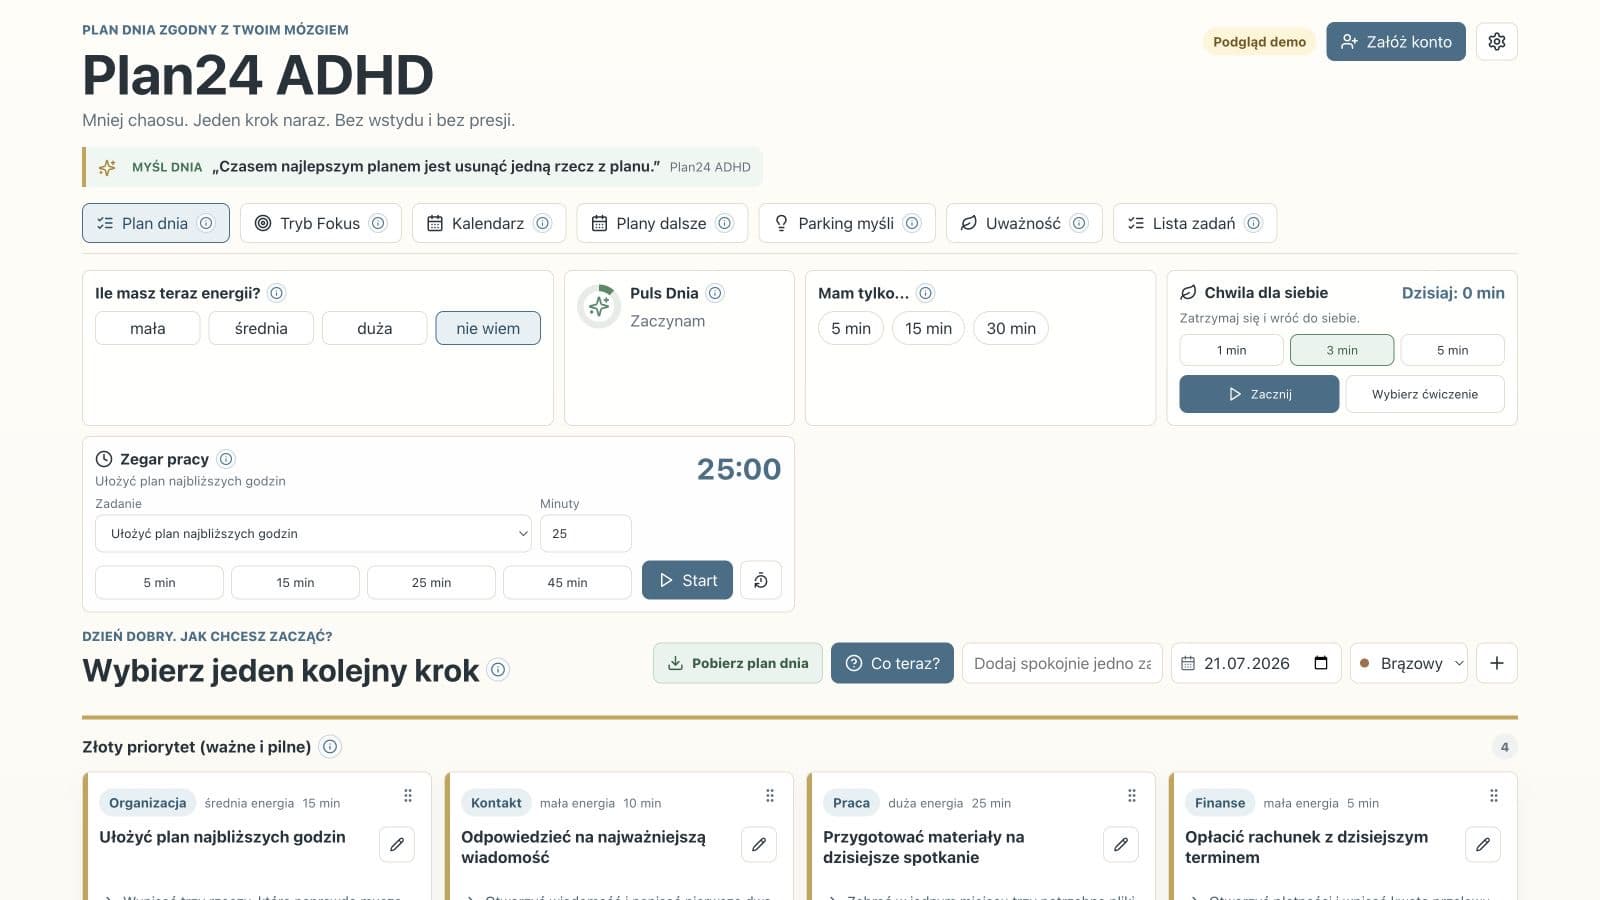Show info for Lista zadań tab
This screenshot has height=900, width=1600.
click(1253, 223)
